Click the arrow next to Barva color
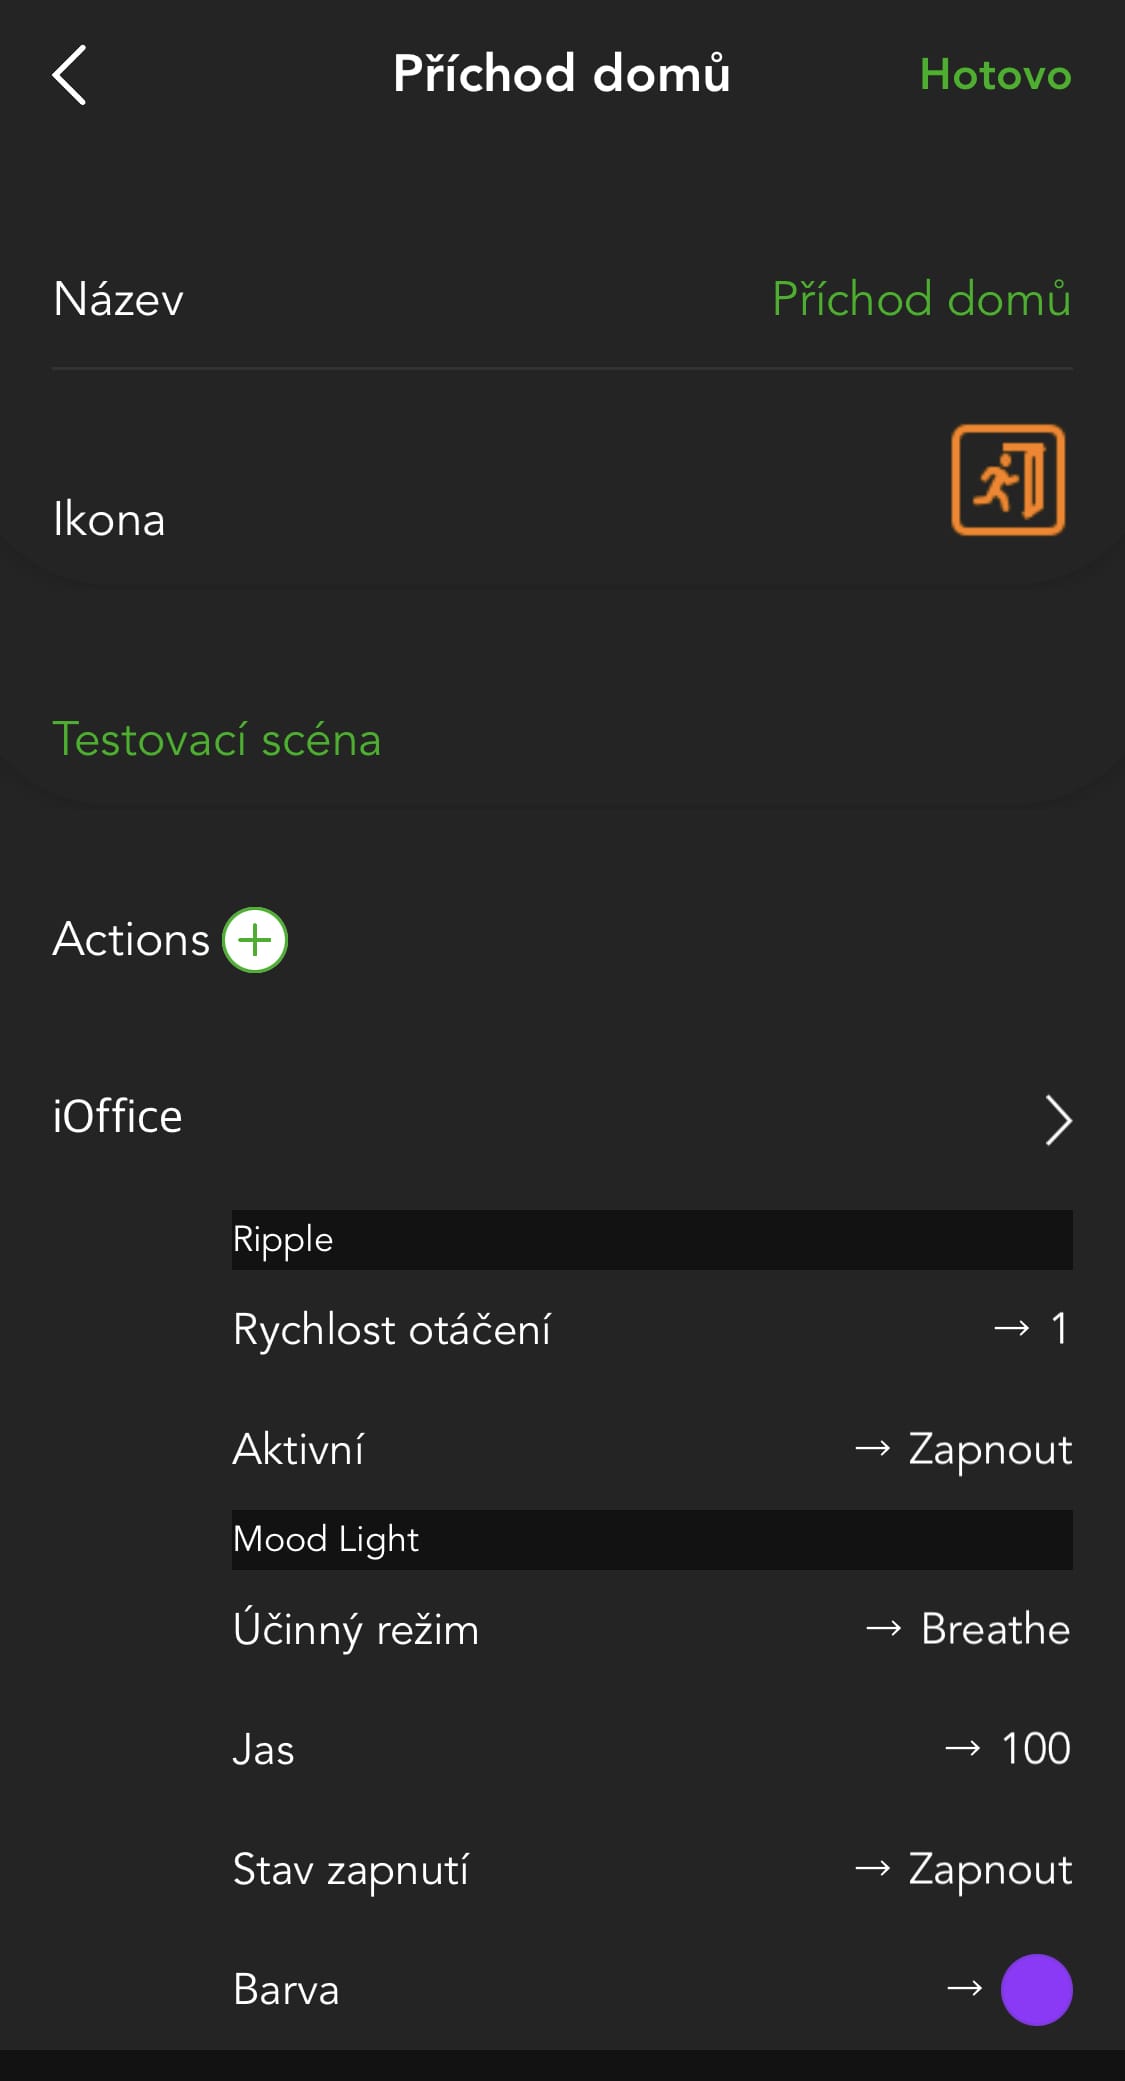This screenshot has width=1125, height=2081. click(x=964, y=1989)
